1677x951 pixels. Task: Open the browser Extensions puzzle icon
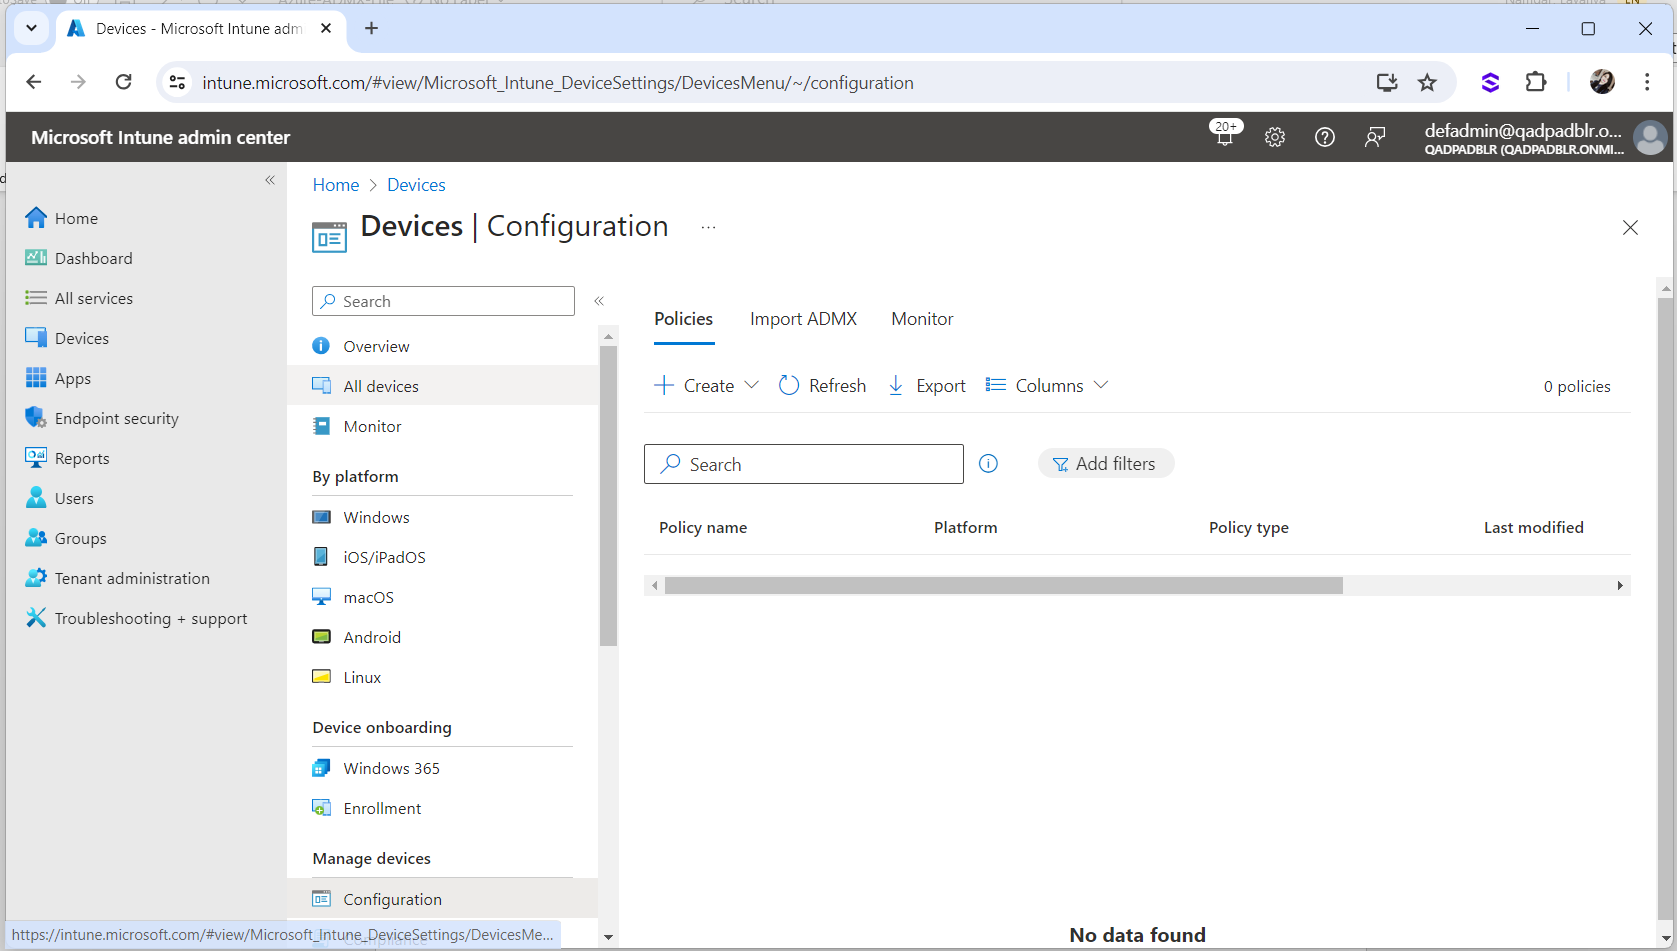point(1536,83)
